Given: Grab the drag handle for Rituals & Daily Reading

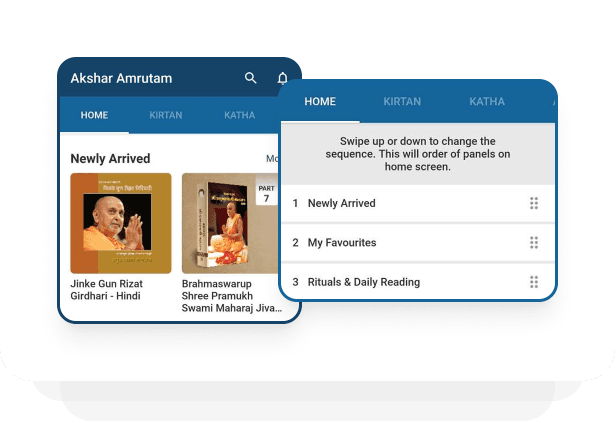Looking at the screenshot, I should pyautogui.click(x=534, y=282).
